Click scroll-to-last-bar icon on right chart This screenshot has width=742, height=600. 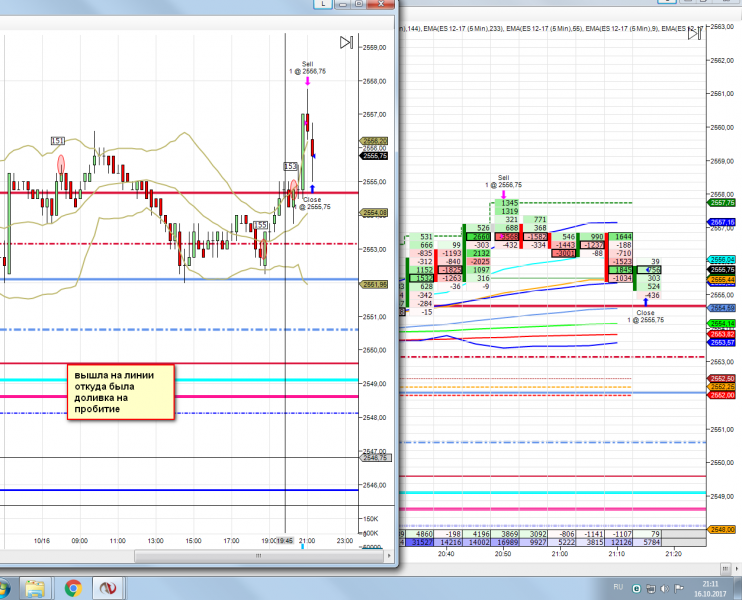[692, 33]
